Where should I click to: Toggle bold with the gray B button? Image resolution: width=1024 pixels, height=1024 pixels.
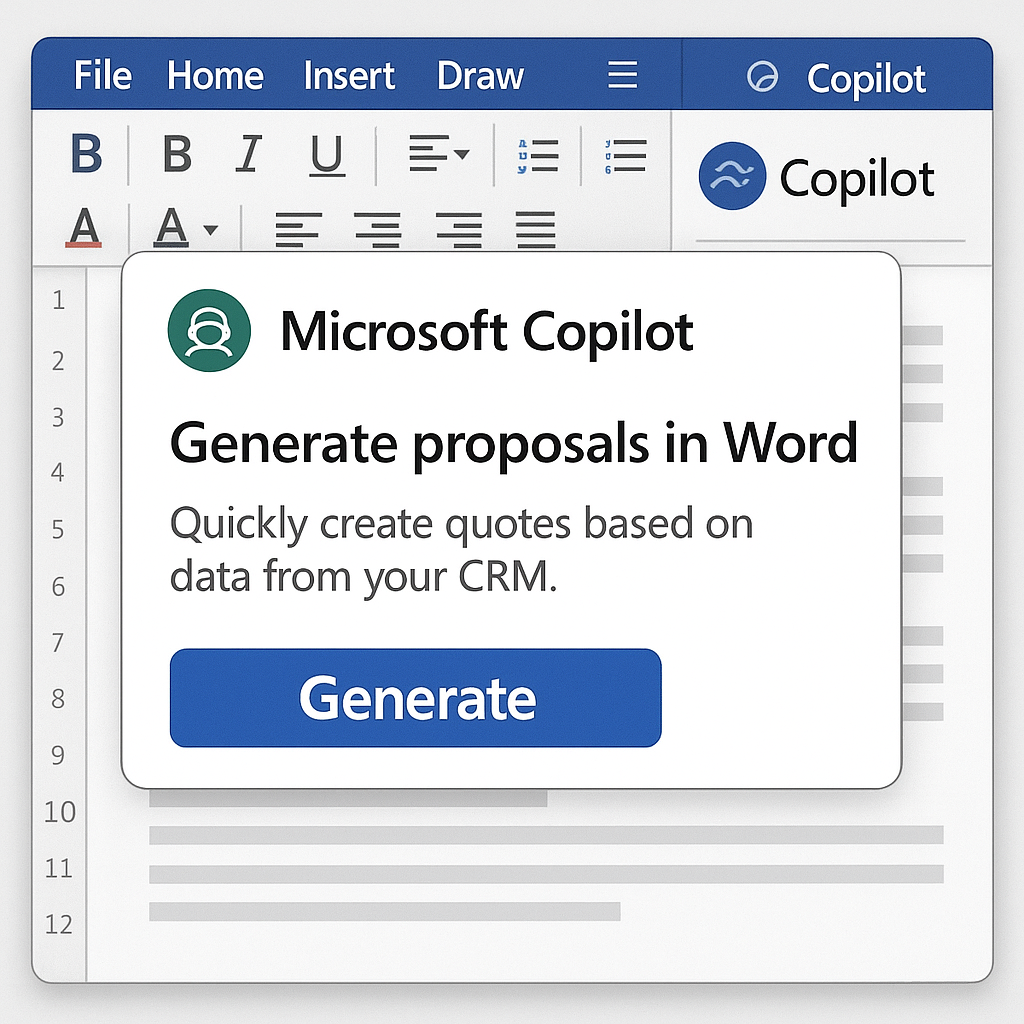pyautogui.click(x=177, y=154)
